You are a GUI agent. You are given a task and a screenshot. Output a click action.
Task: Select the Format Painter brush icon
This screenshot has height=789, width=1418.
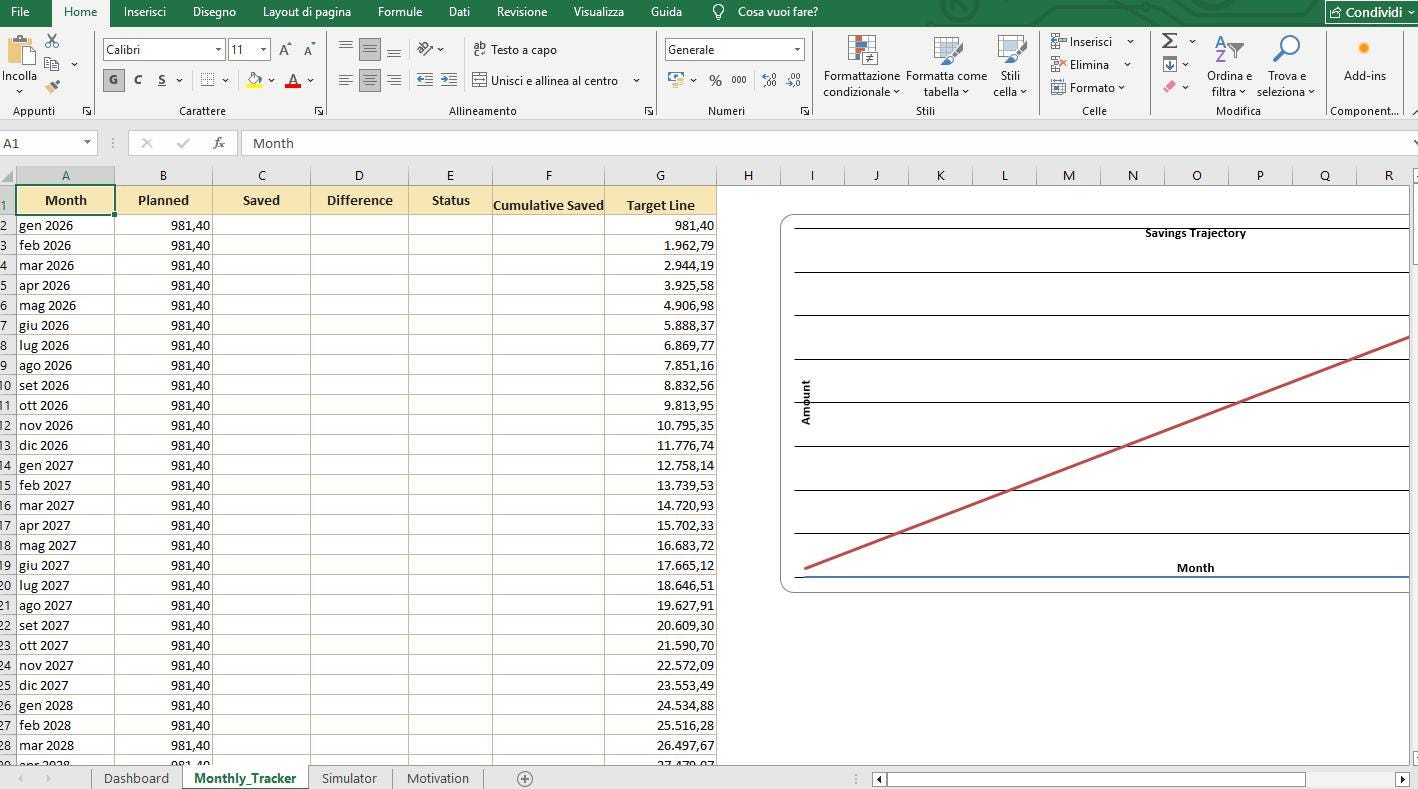click(x=52, y=87)
